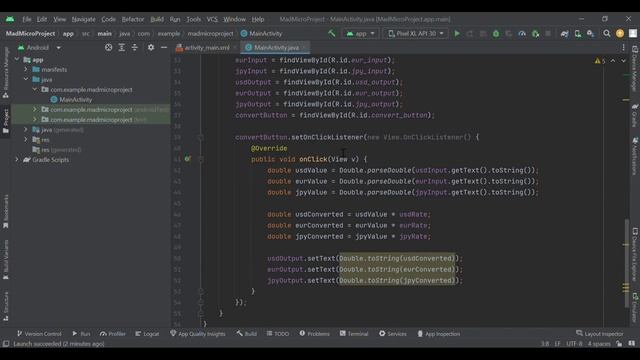Collapse the java folder
Image resolution: width=640 pixels, height=360 pixels.
tap(26, 79)
